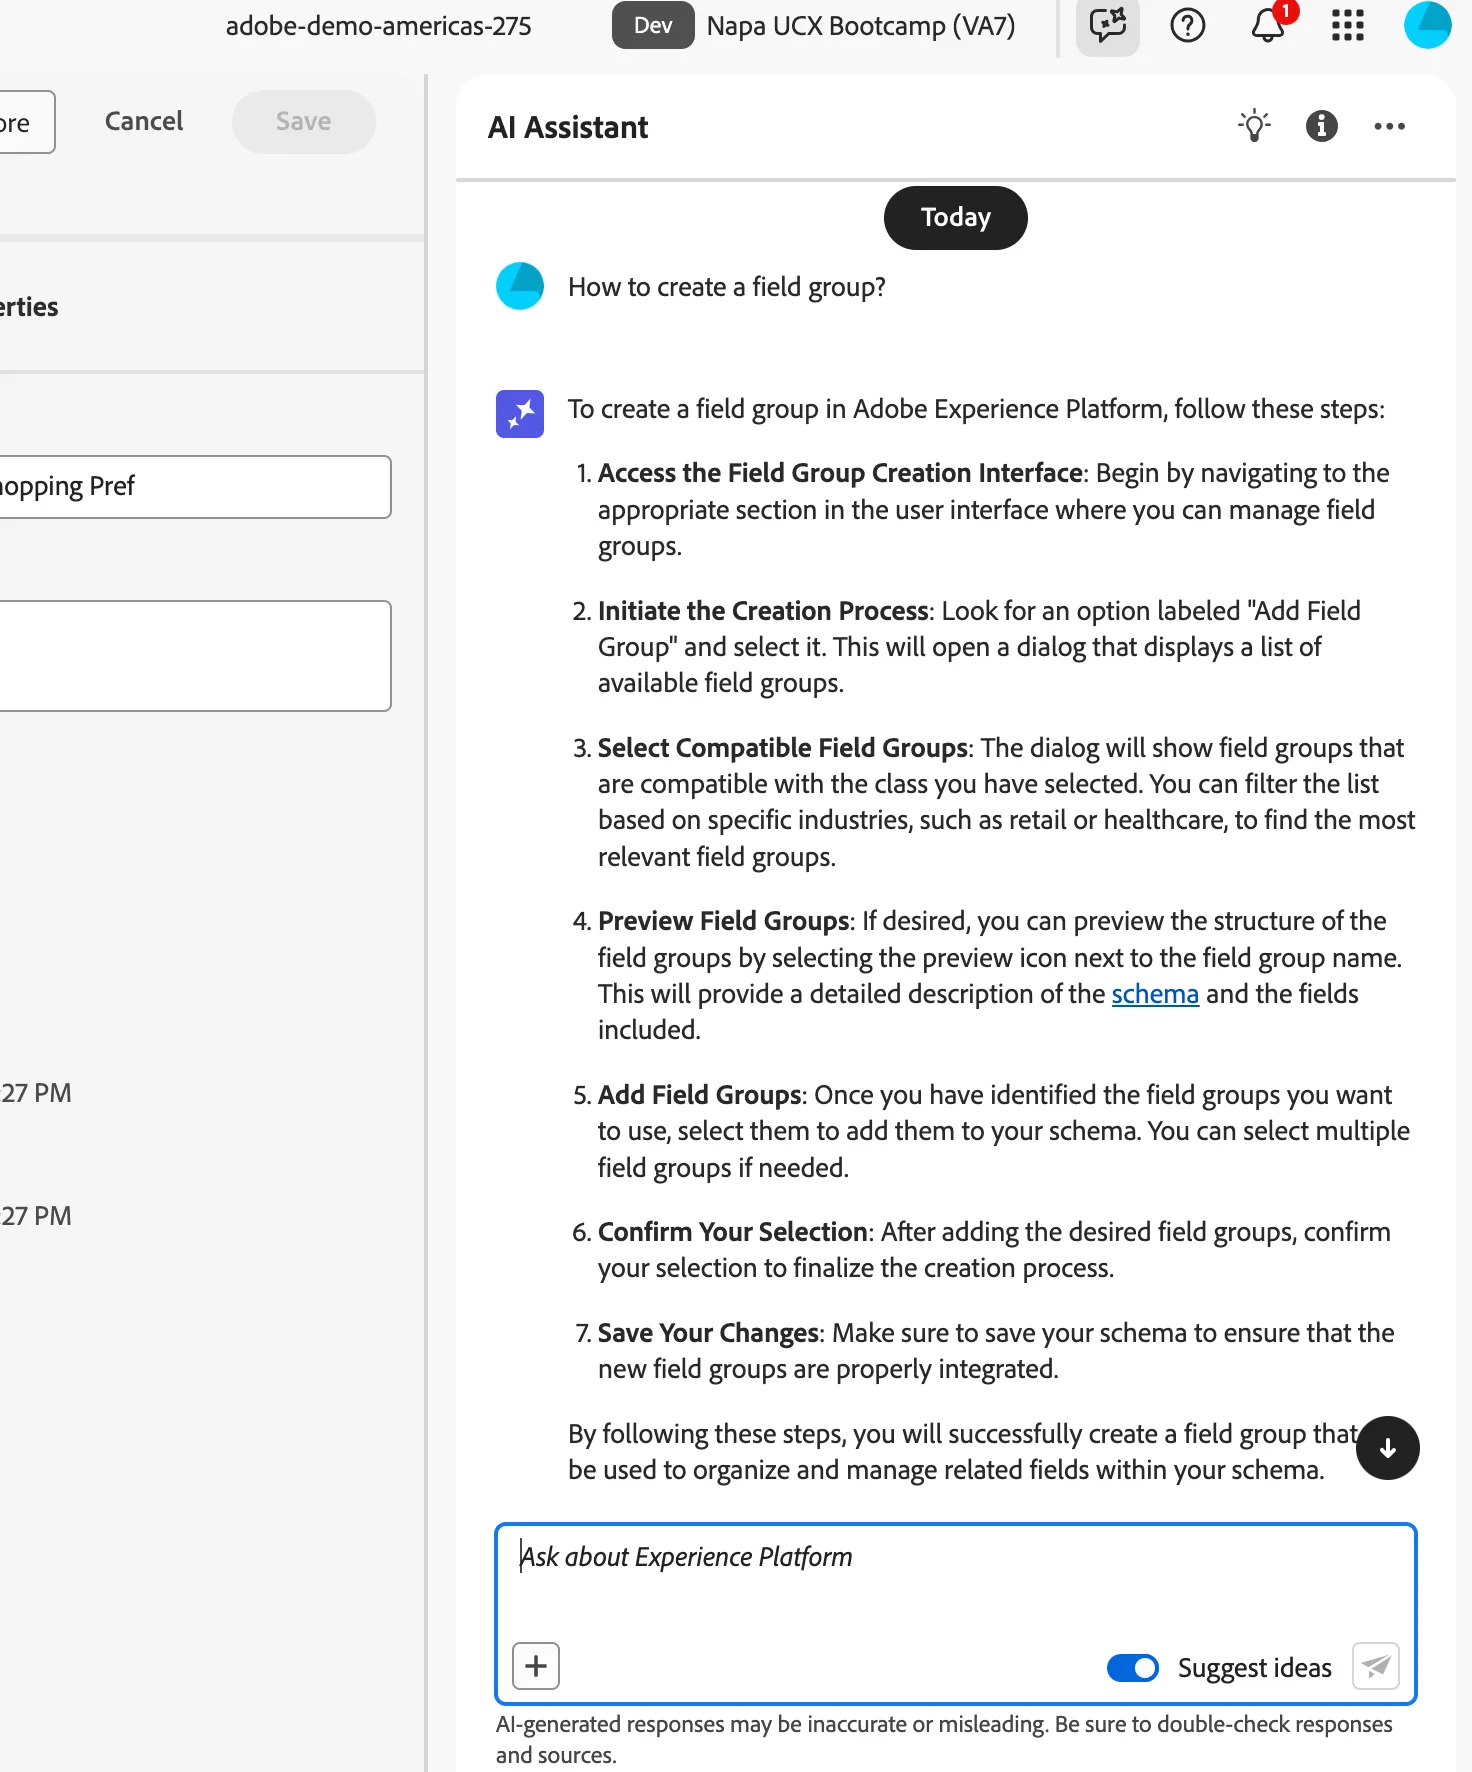The width and height of the screenshot is (1472, 1772).
Task: Click the Cancel button
Action: [x=144, y=122]
